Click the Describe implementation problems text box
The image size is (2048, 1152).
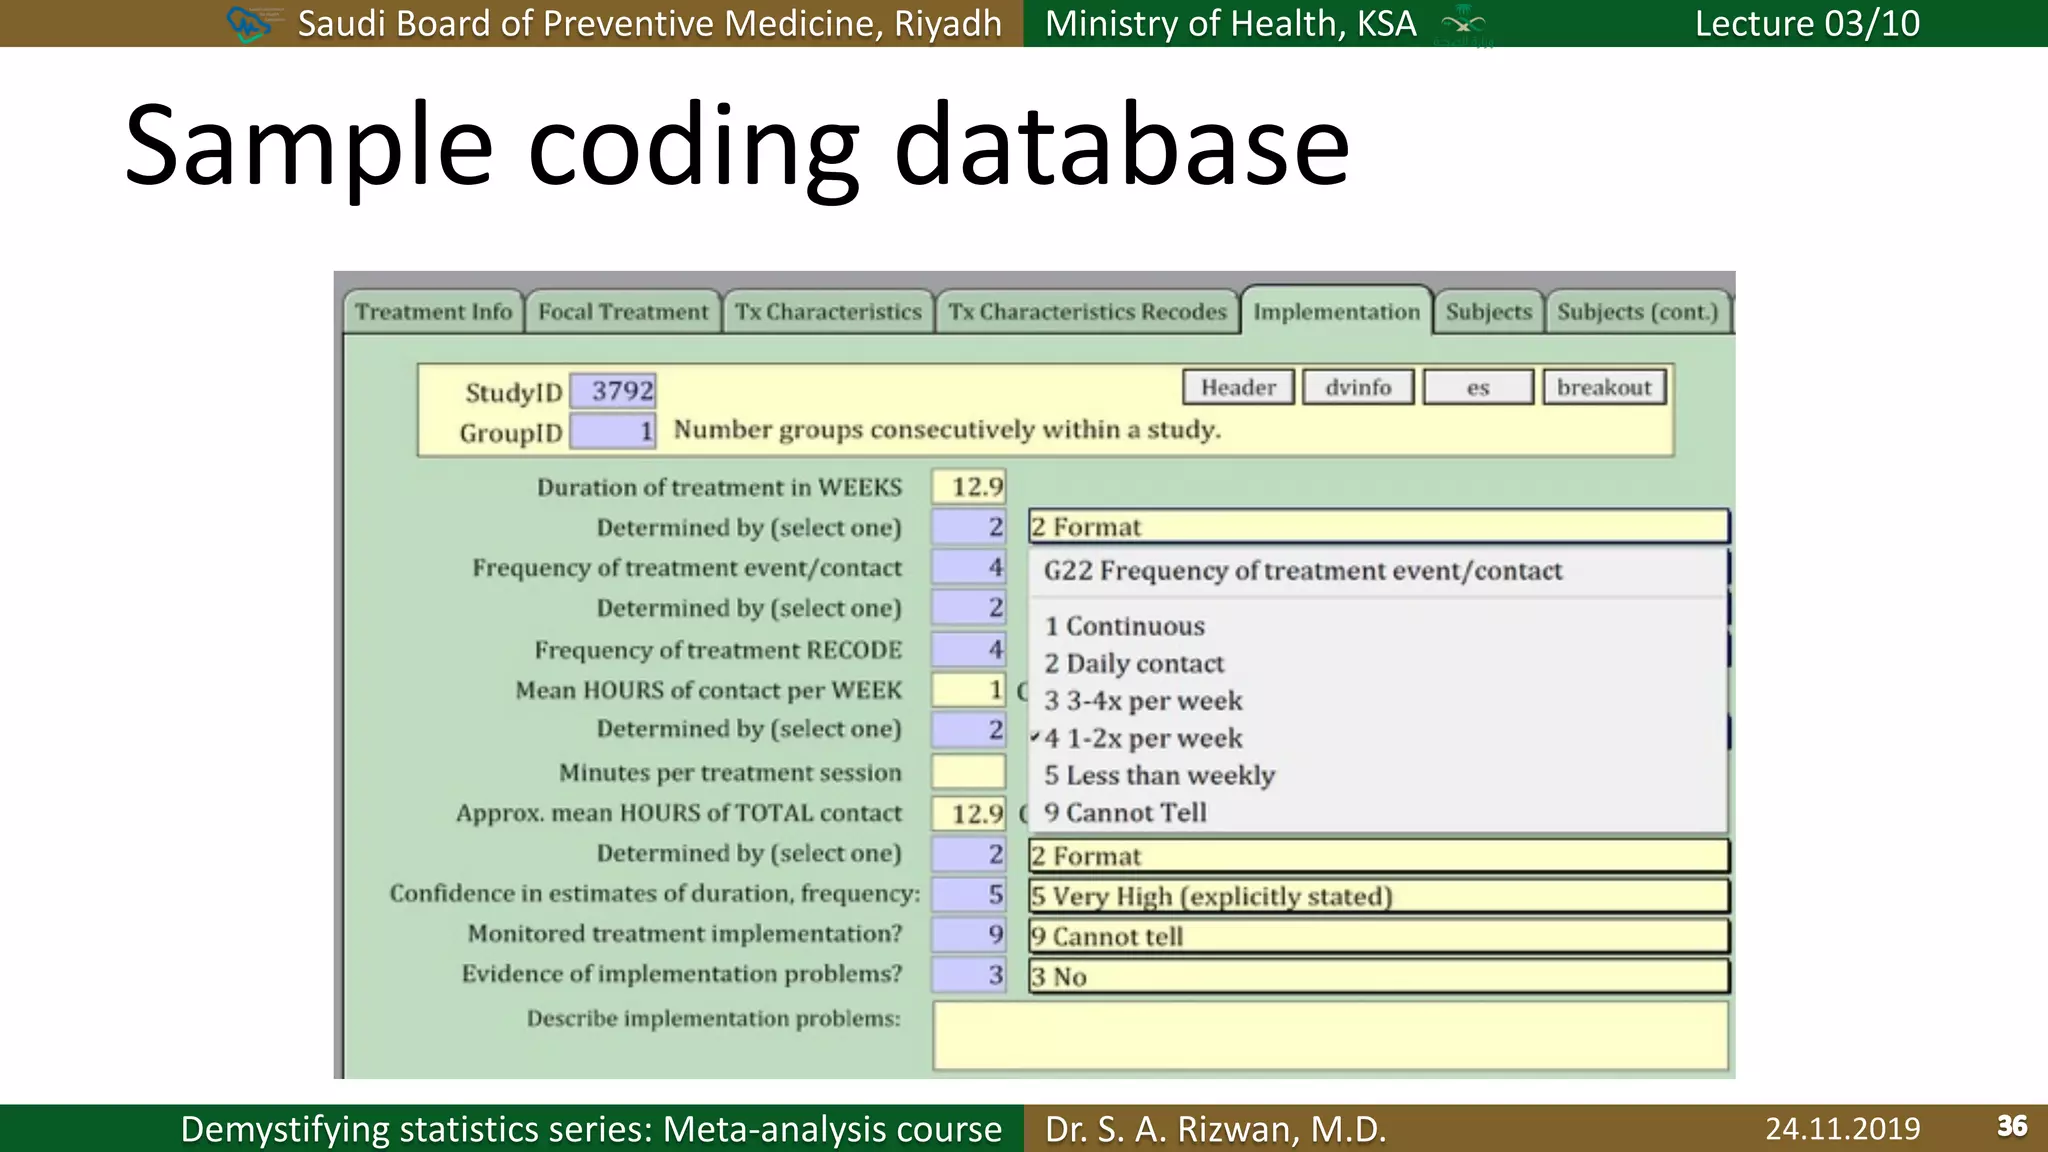(1331, 1036)
